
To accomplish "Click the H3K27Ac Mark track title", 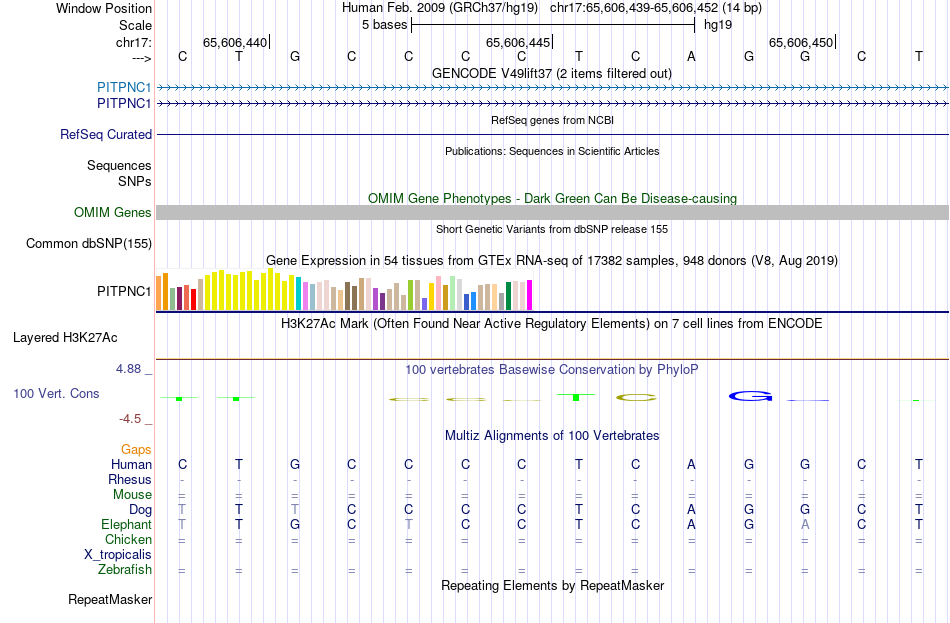I will click(552, 323).
